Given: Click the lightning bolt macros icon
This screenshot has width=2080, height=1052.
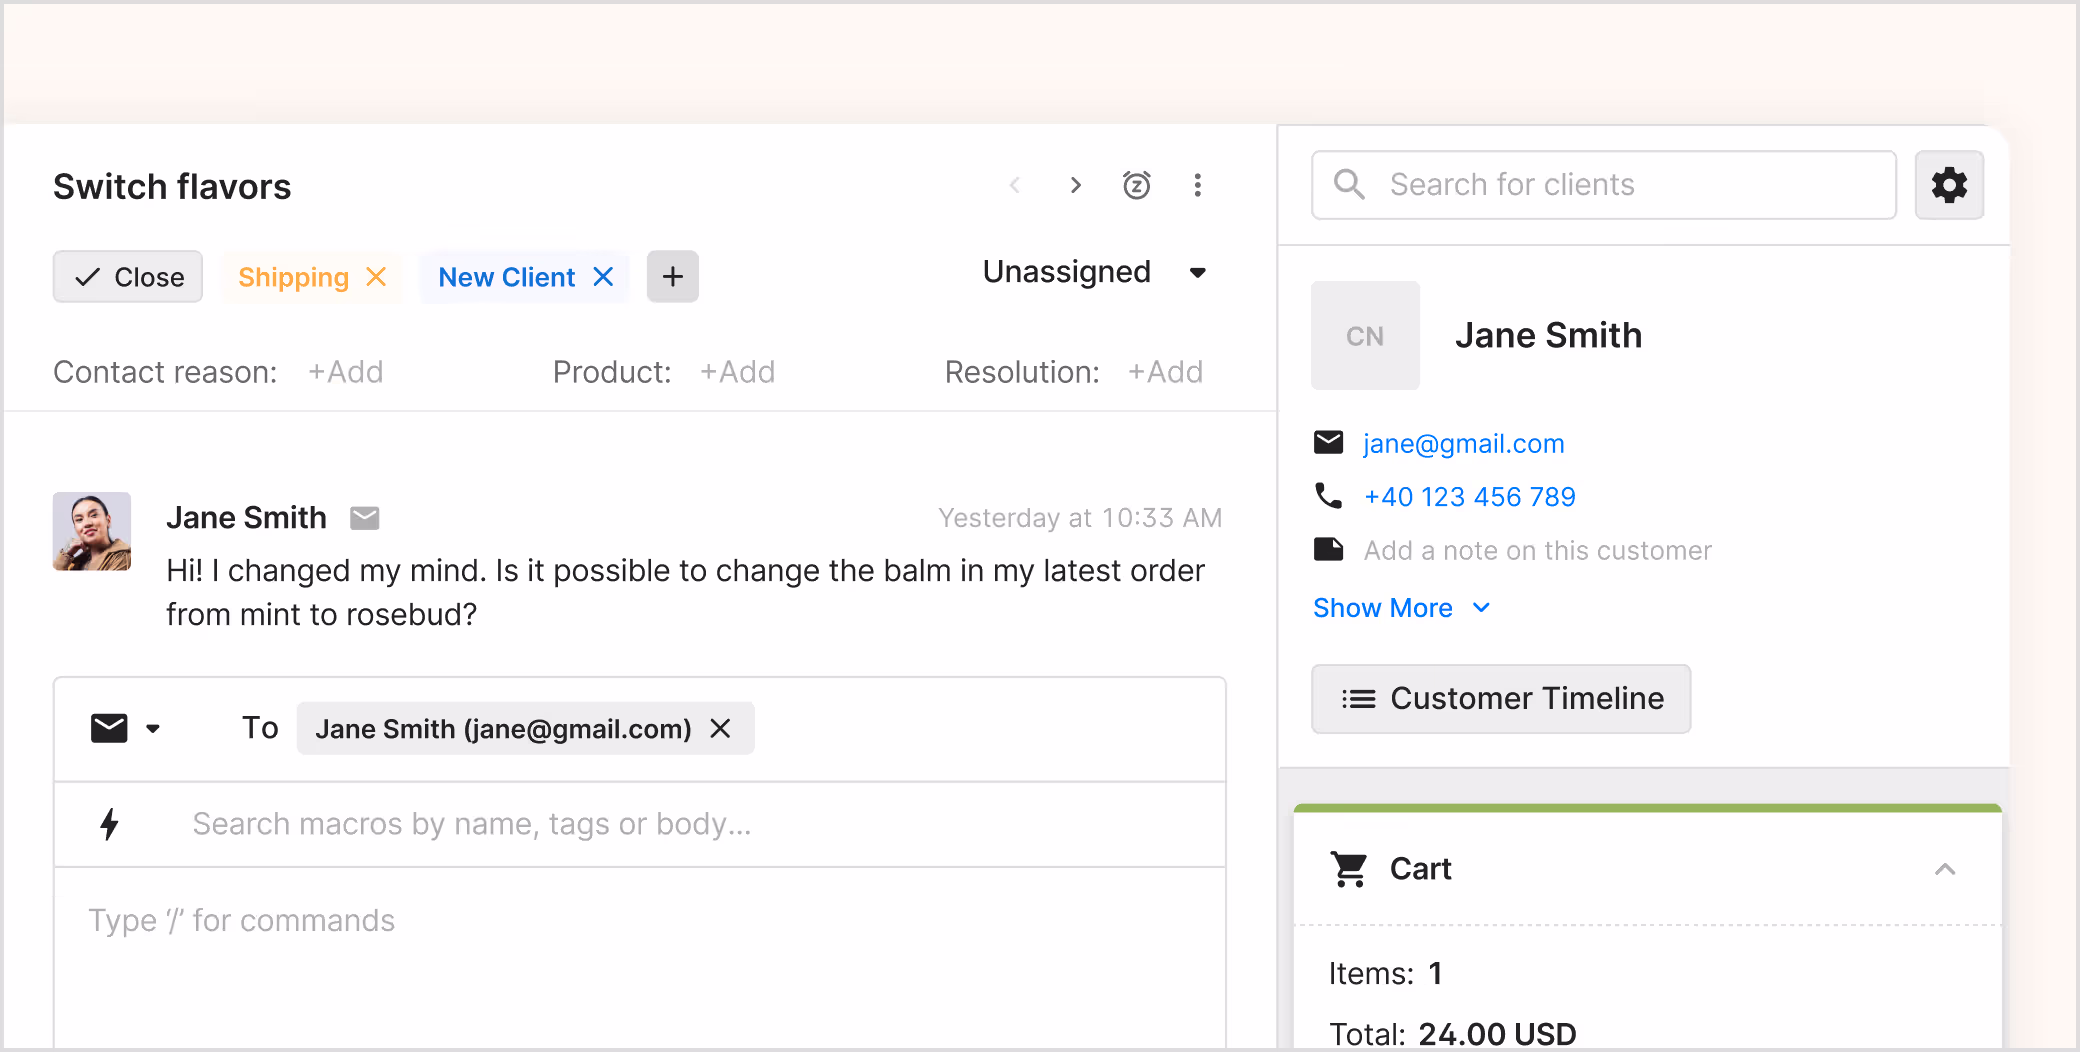Looking at the screenshot, I should point(110,824).
